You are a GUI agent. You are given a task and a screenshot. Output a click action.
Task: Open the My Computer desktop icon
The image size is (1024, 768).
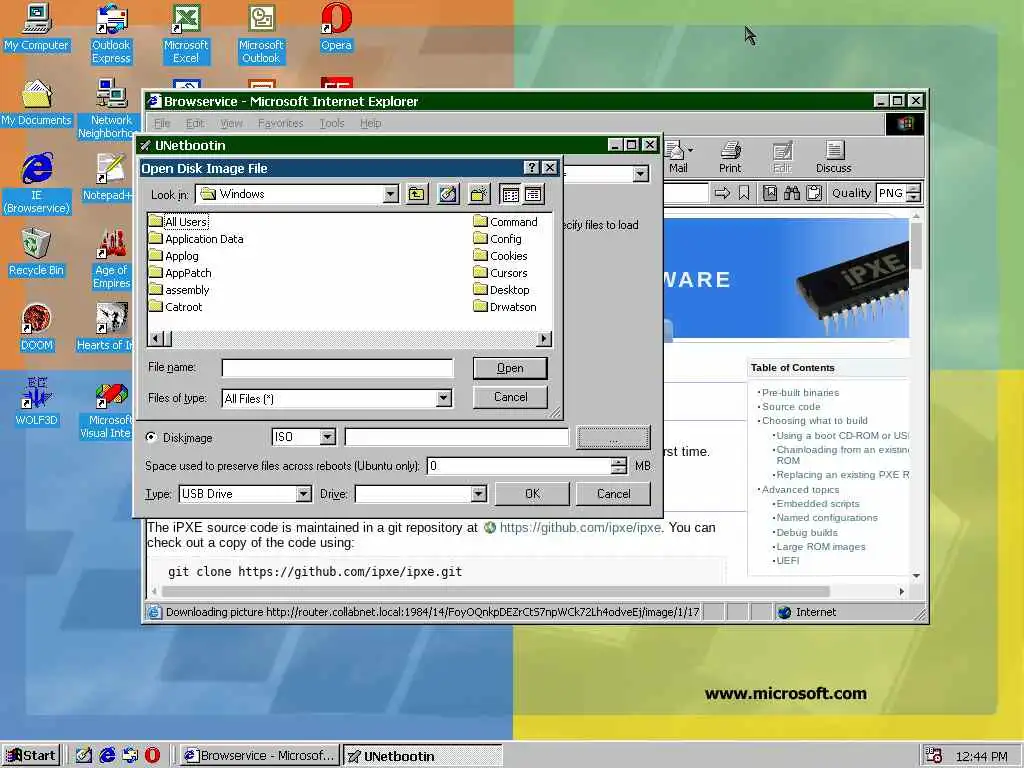pos(36,27)
